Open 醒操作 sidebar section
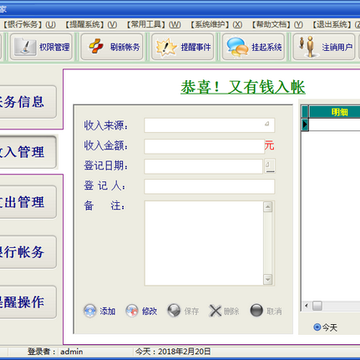The height and width of the screenshot is (360, 360). point(28,302)
